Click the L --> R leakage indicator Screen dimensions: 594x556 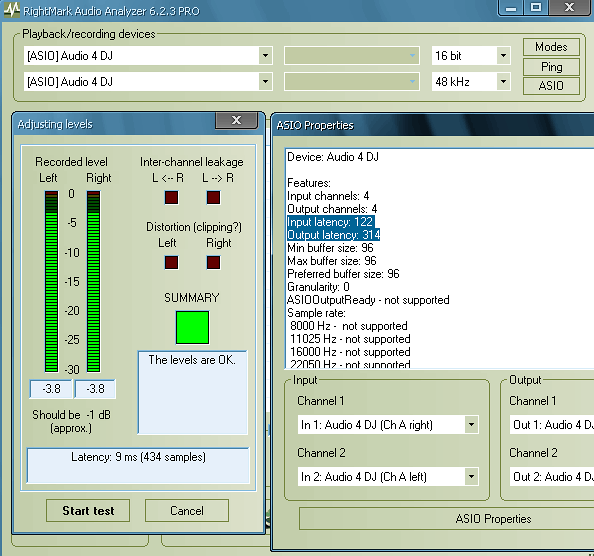click(x=214, y=197)
